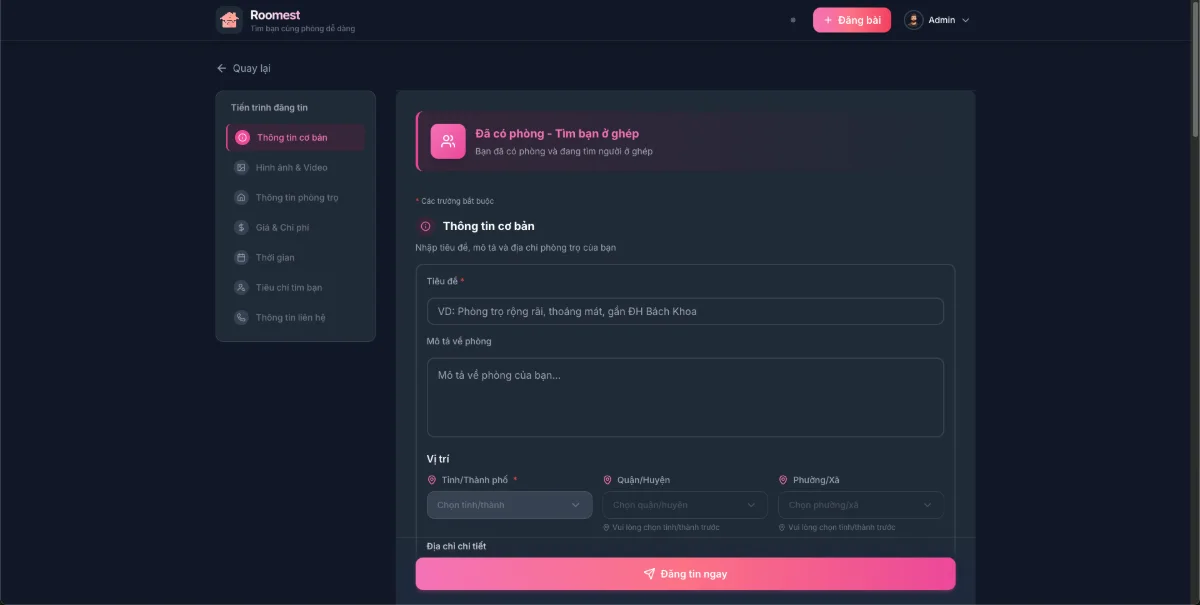Screen dimensions: 1200x605
Task: Select the Giá & Chi phí step
Action: [x=283, y=227]
